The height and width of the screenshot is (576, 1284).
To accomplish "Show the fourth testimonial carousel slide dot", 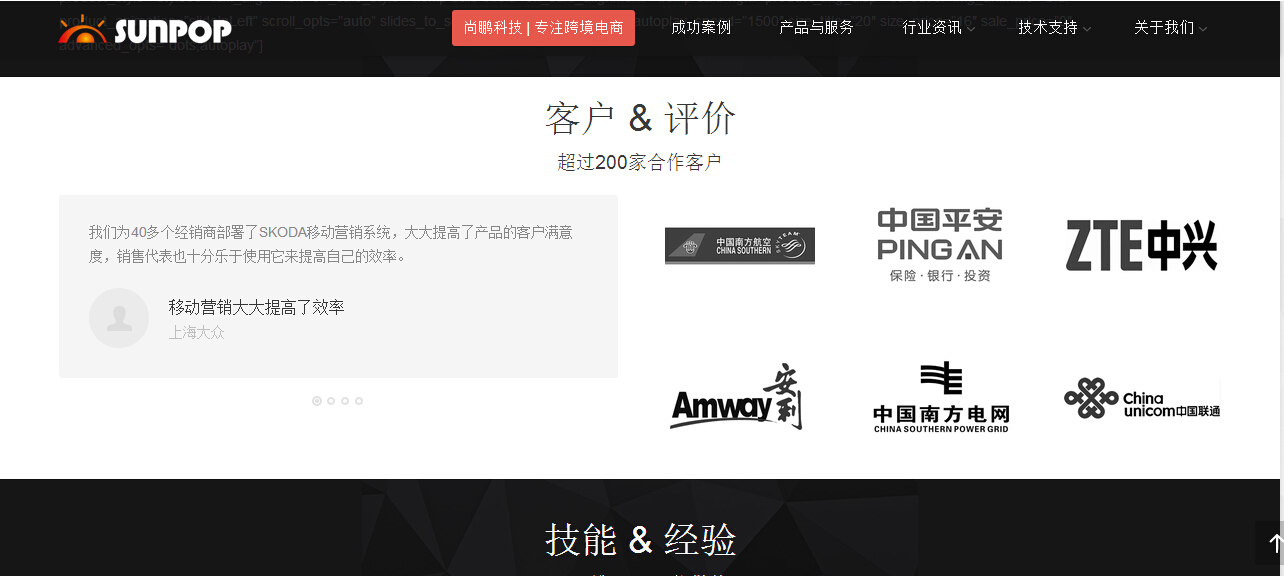I will [x=359, y=401].
